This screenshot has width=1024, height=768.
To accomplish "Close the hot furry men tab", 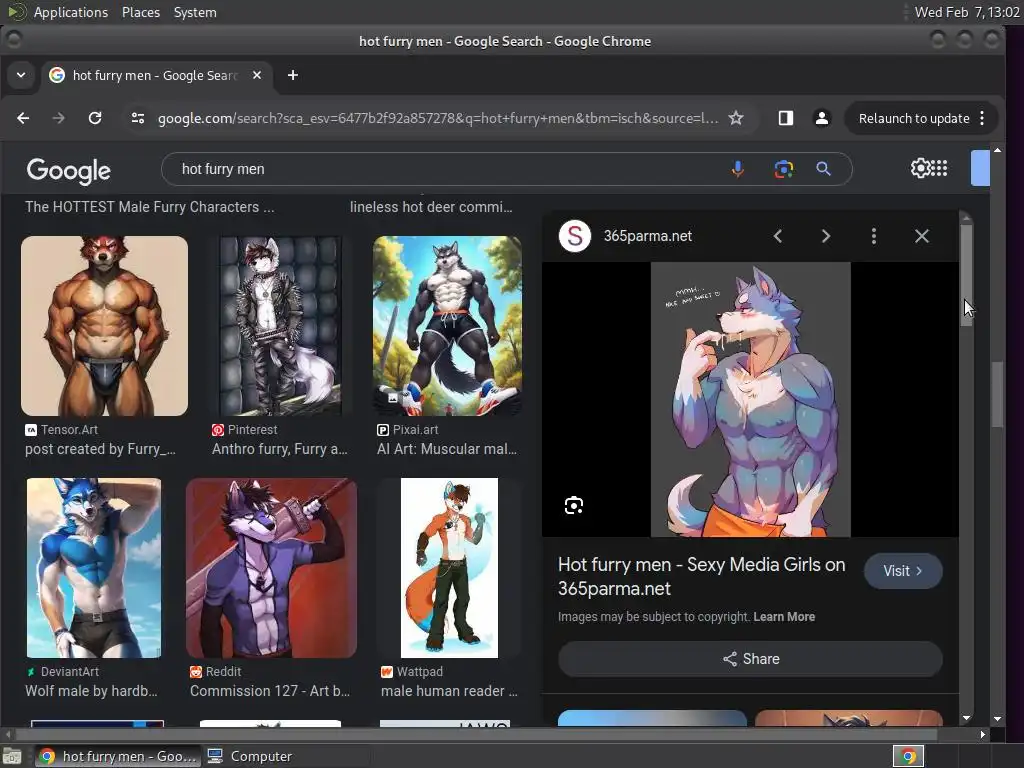I will pyautogui.click(x=257, y=75).
